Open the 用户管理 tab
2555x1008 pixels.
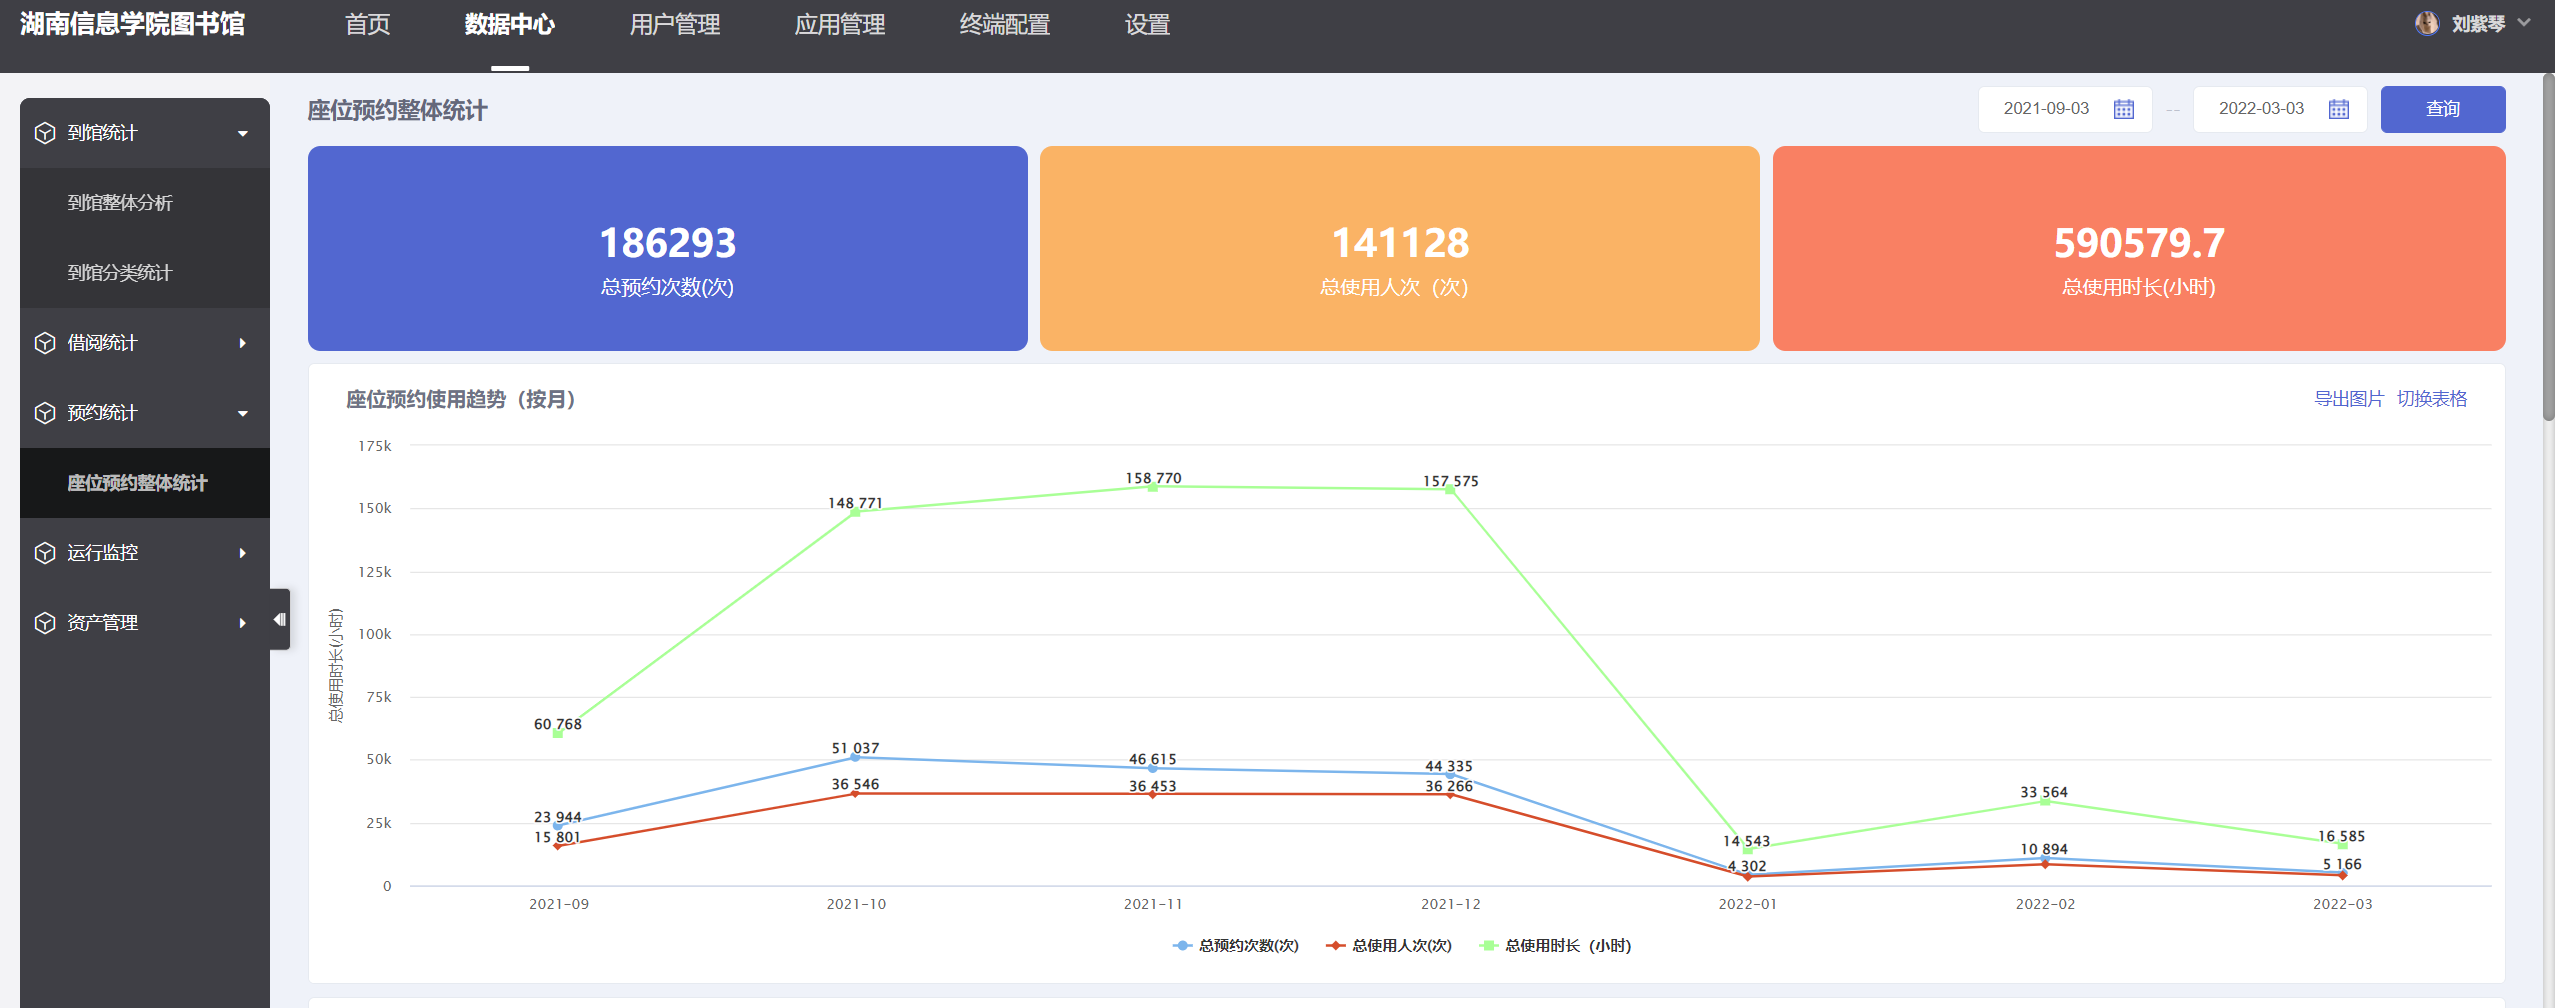pos(675,24)
